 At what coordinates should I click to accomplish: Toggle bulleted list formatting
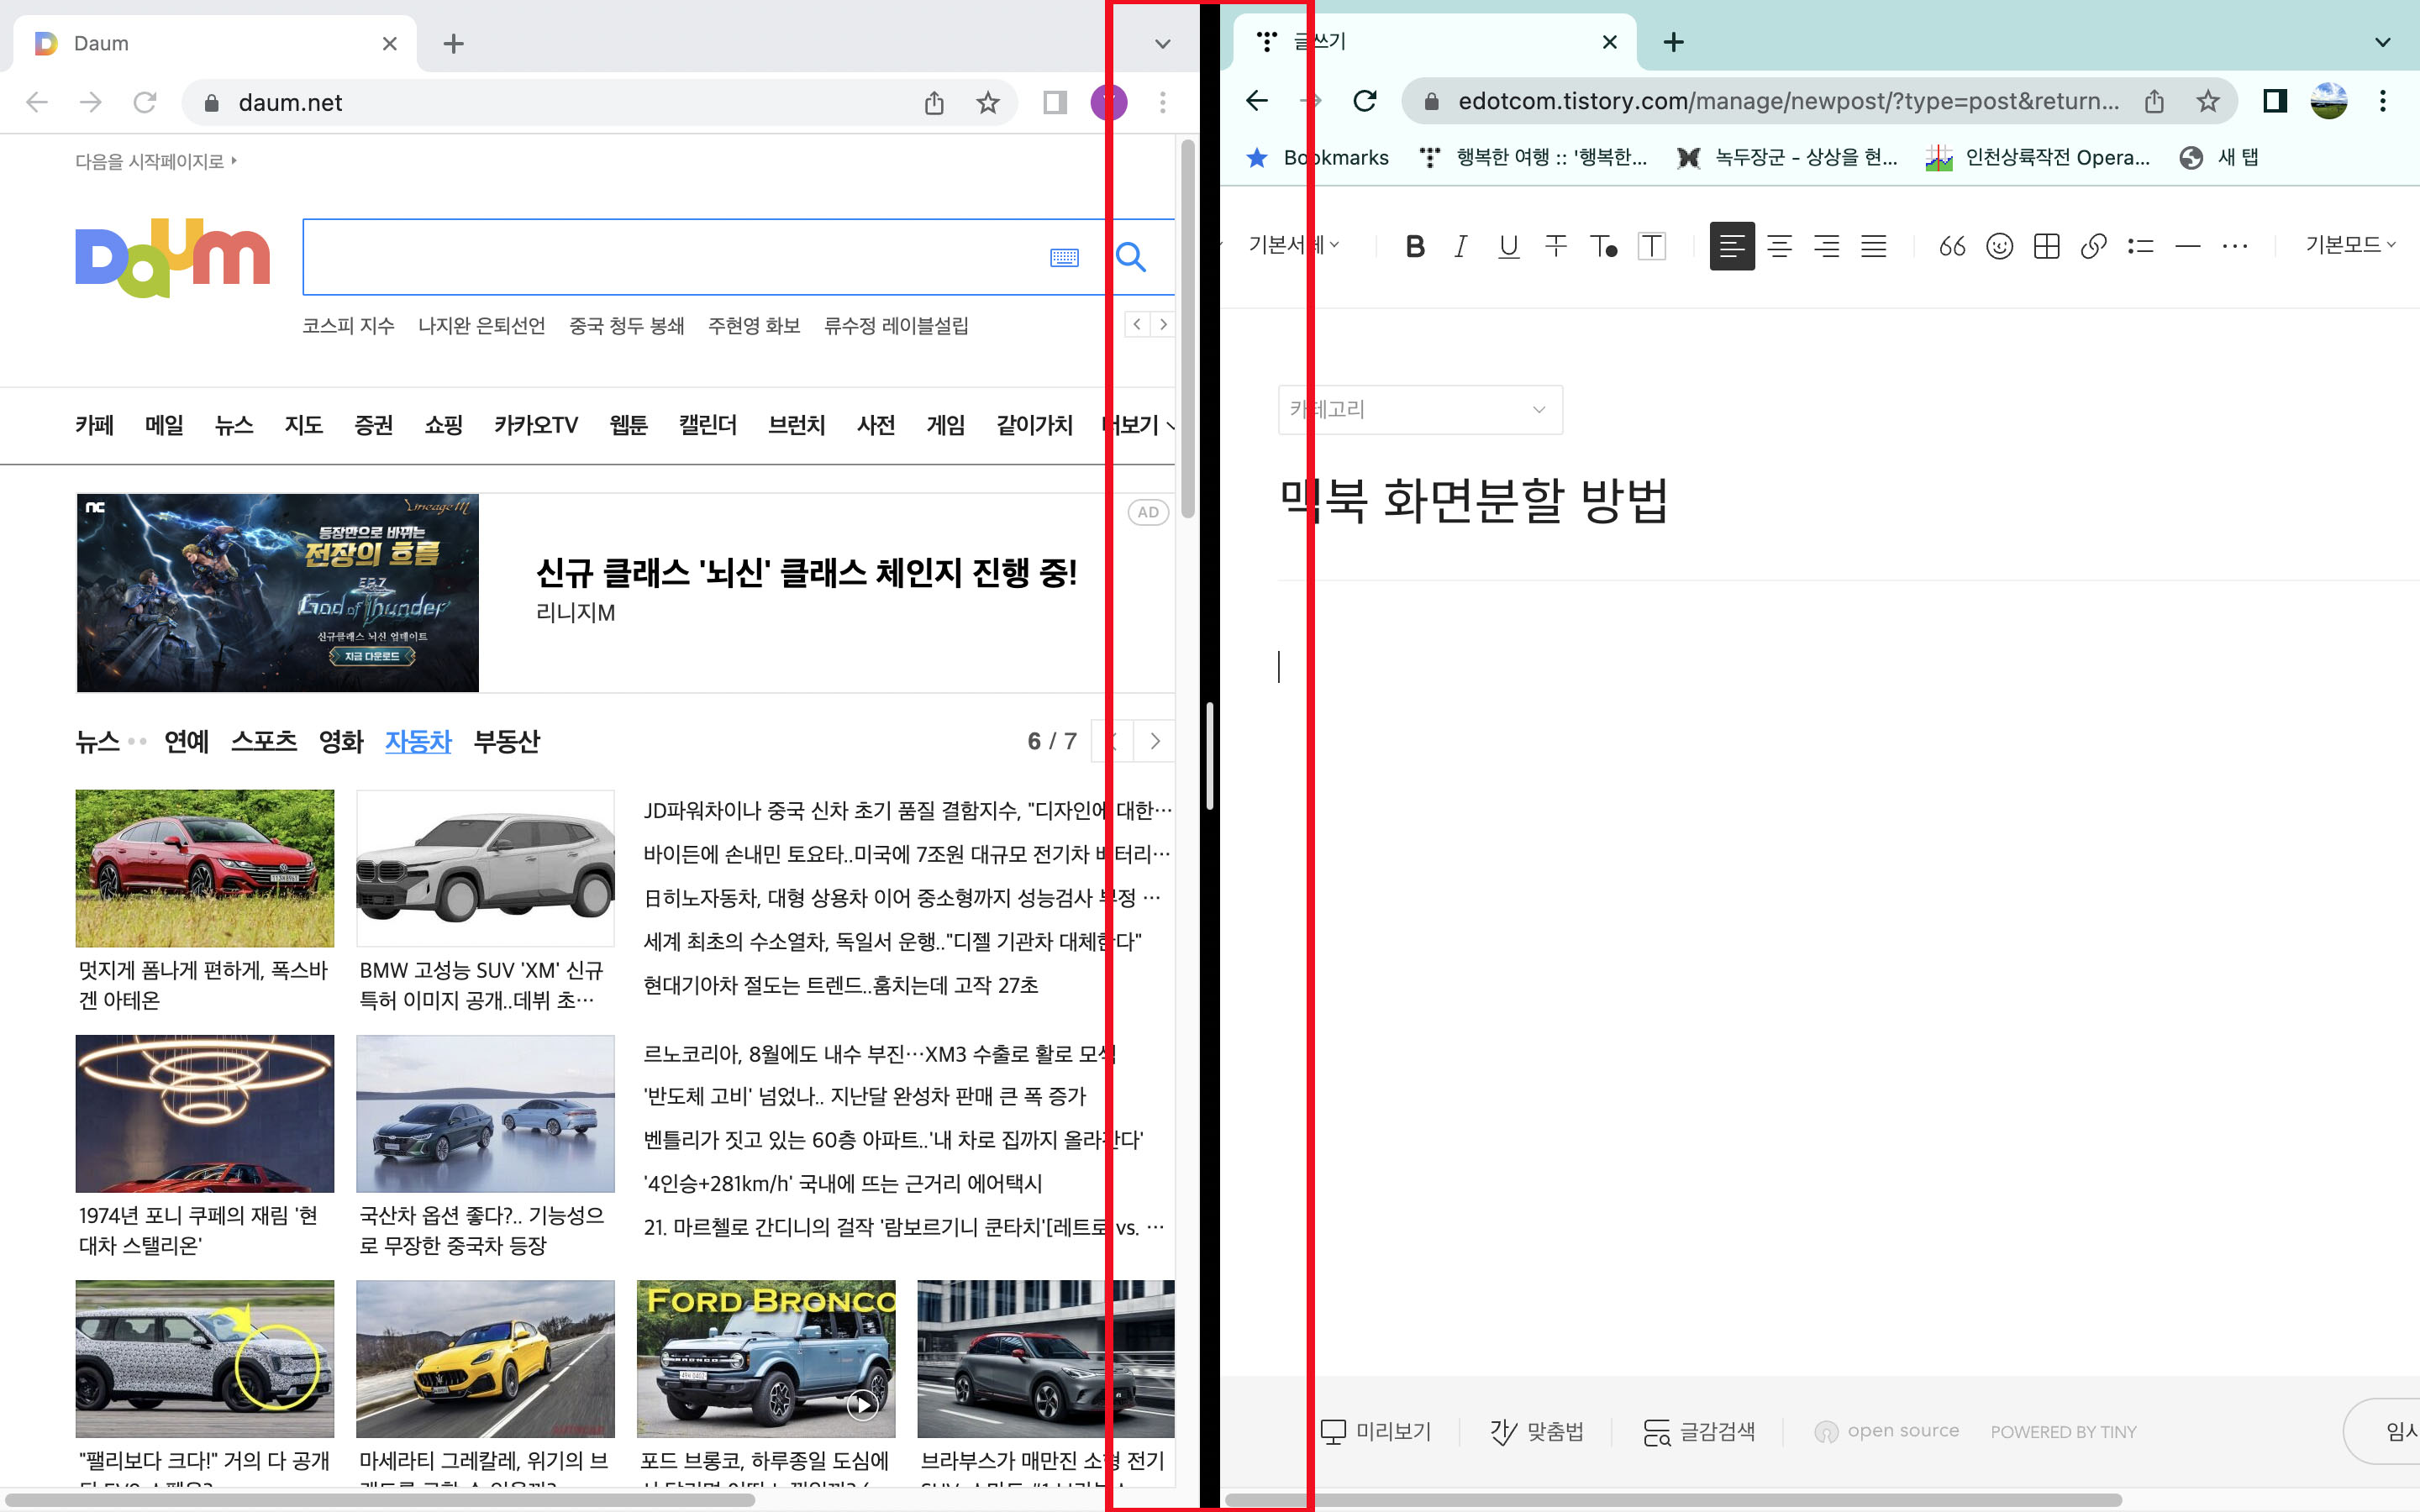click(2140, 246)
